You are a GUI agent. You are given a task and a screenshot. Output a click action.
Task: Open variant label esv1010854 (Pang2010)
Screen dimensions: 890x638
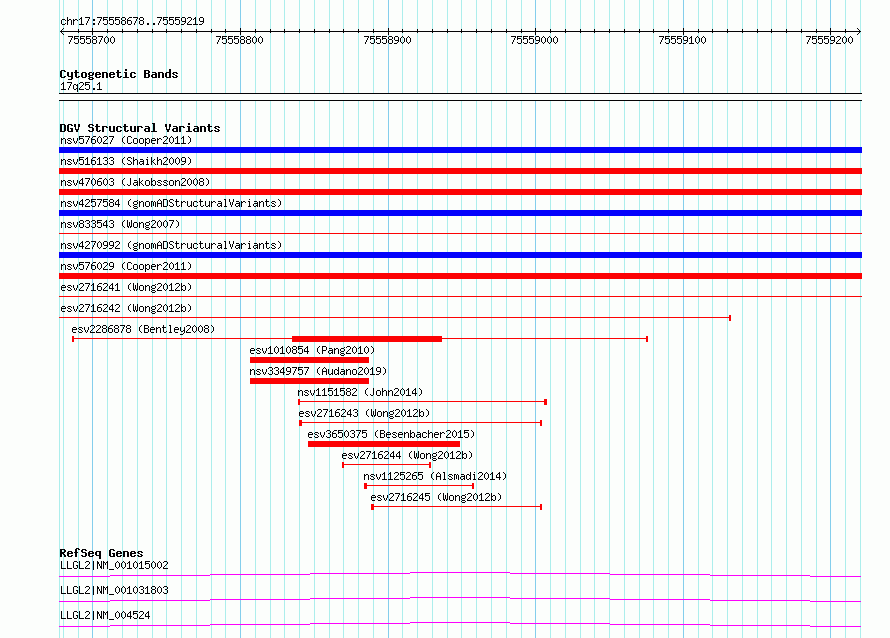coord(312,350)
